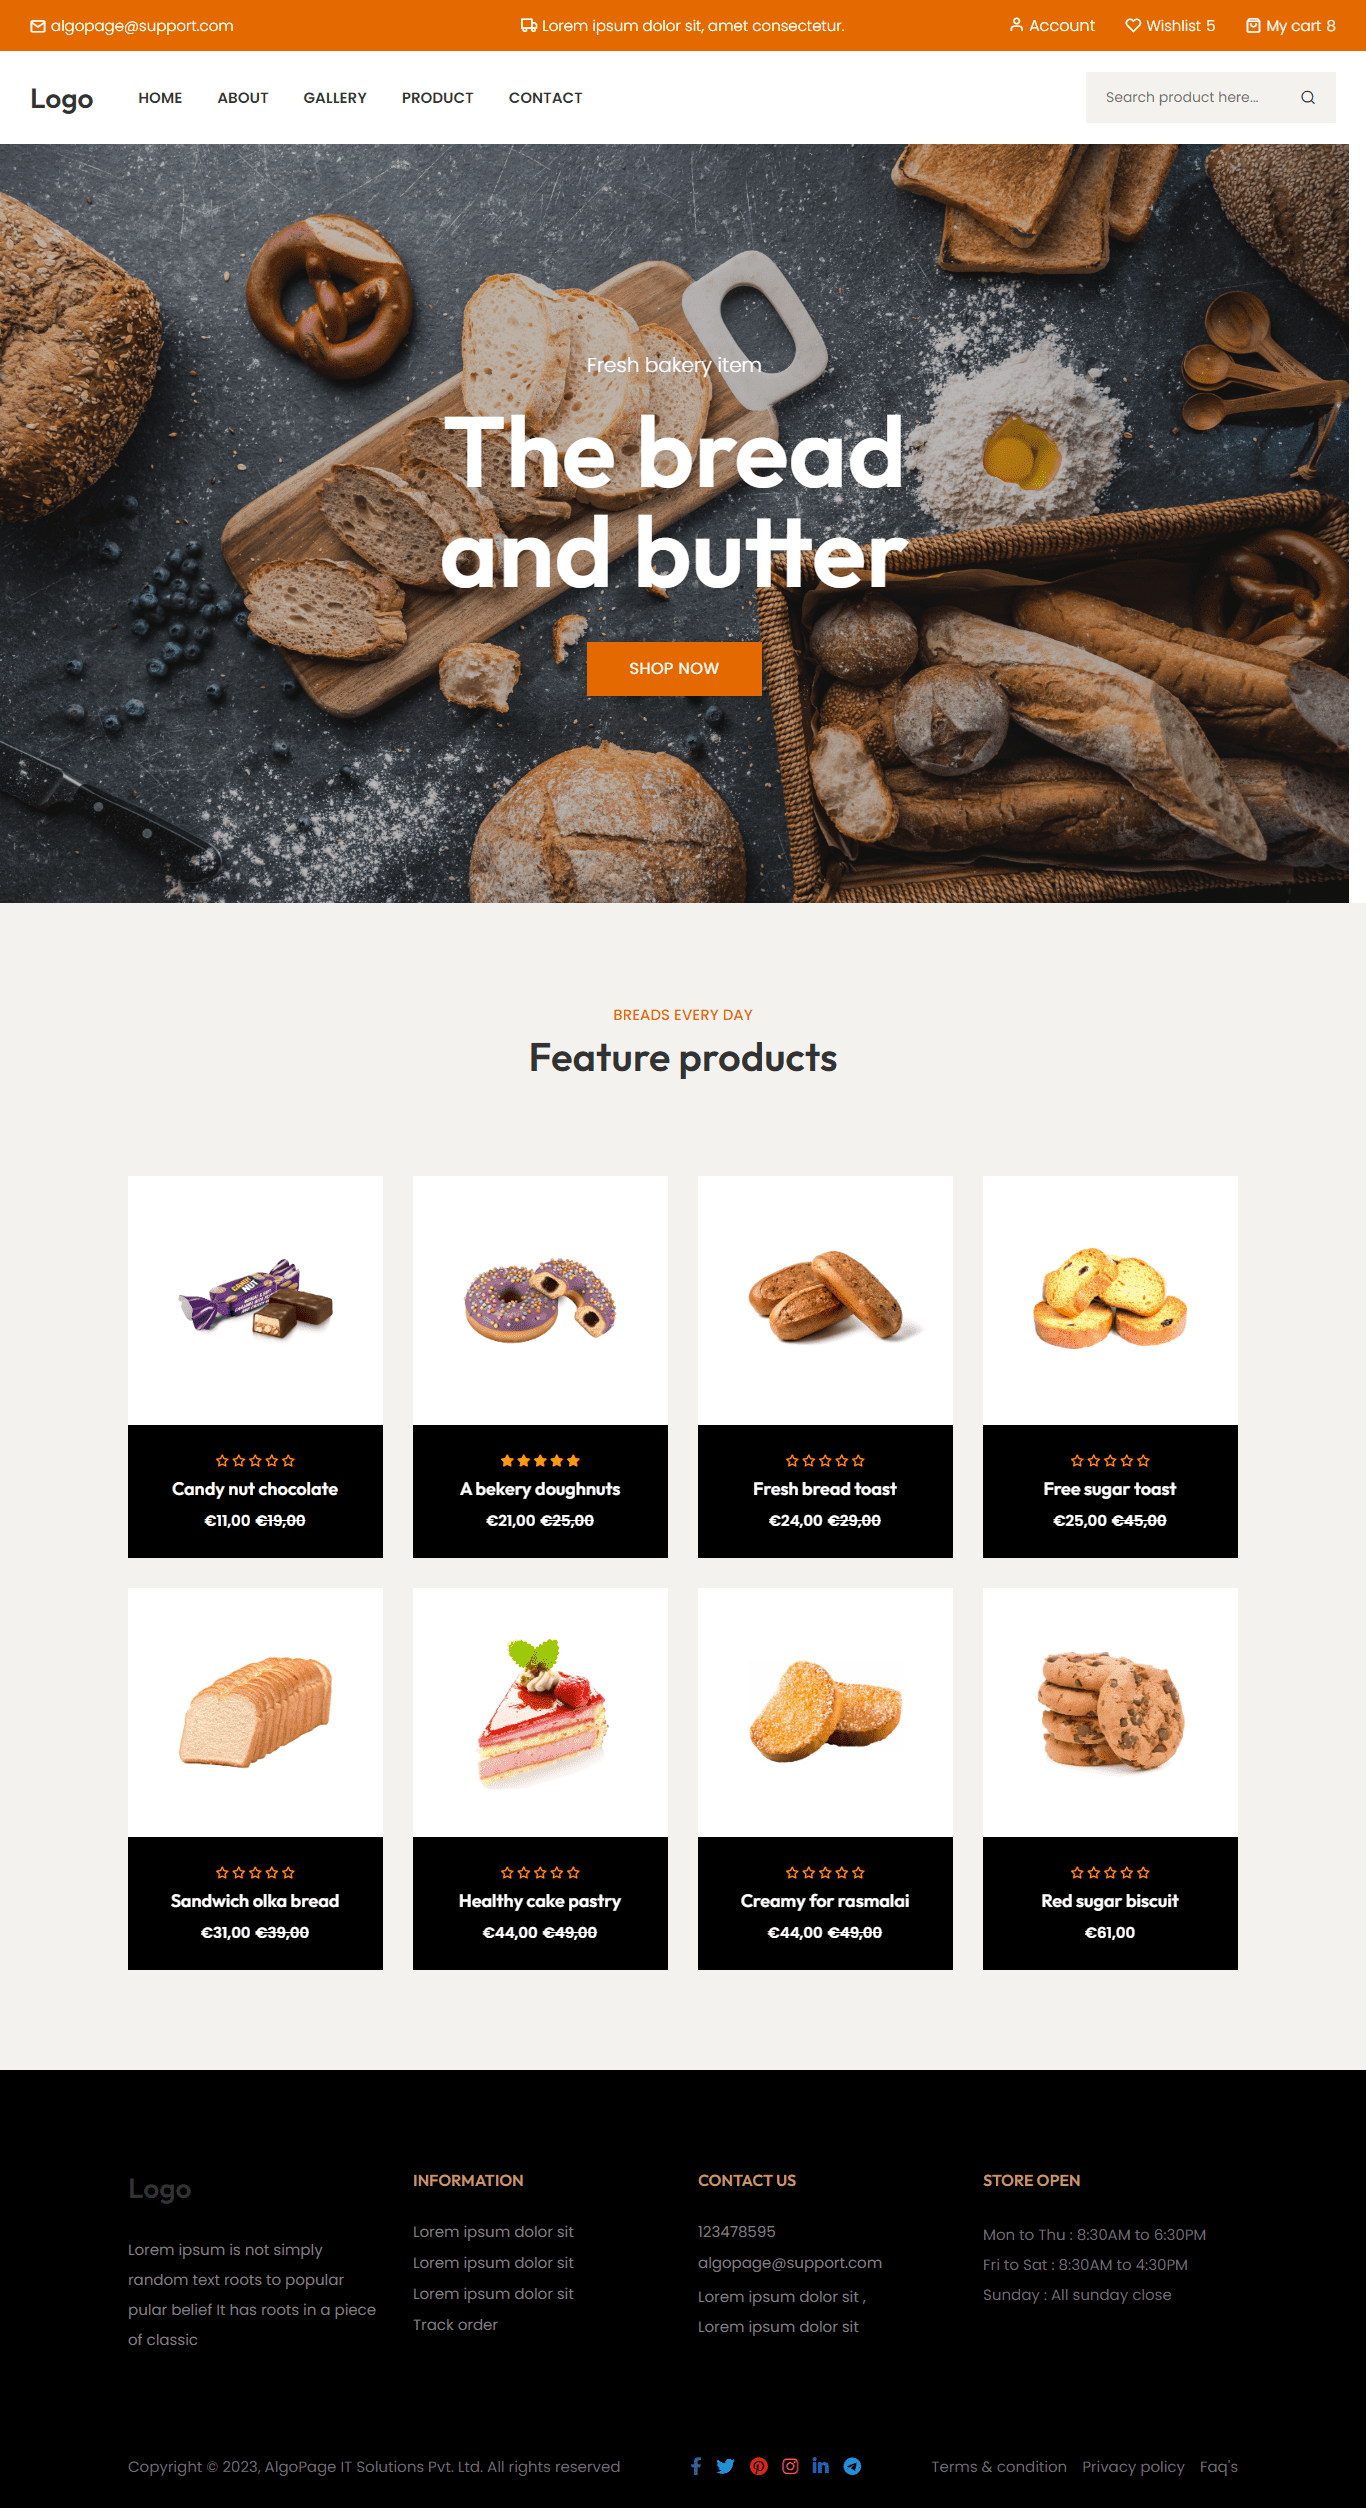This screenshot has width=1366, height=2508.
Task: Open the Privacy policy link
Action: coord(1133,2466)
